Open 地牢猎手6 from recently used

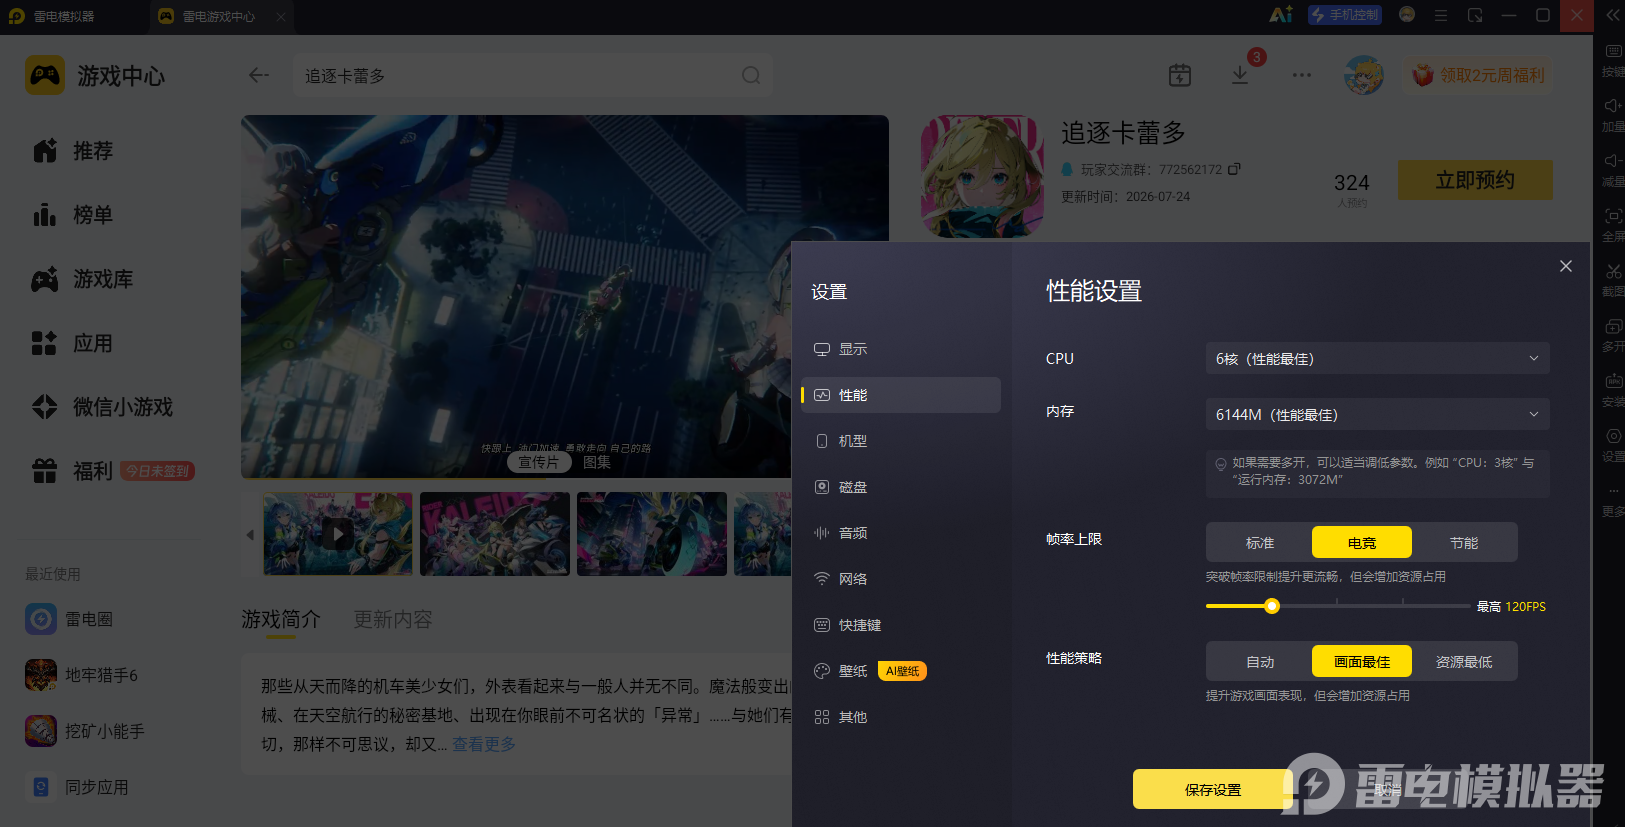coord(82,675)
